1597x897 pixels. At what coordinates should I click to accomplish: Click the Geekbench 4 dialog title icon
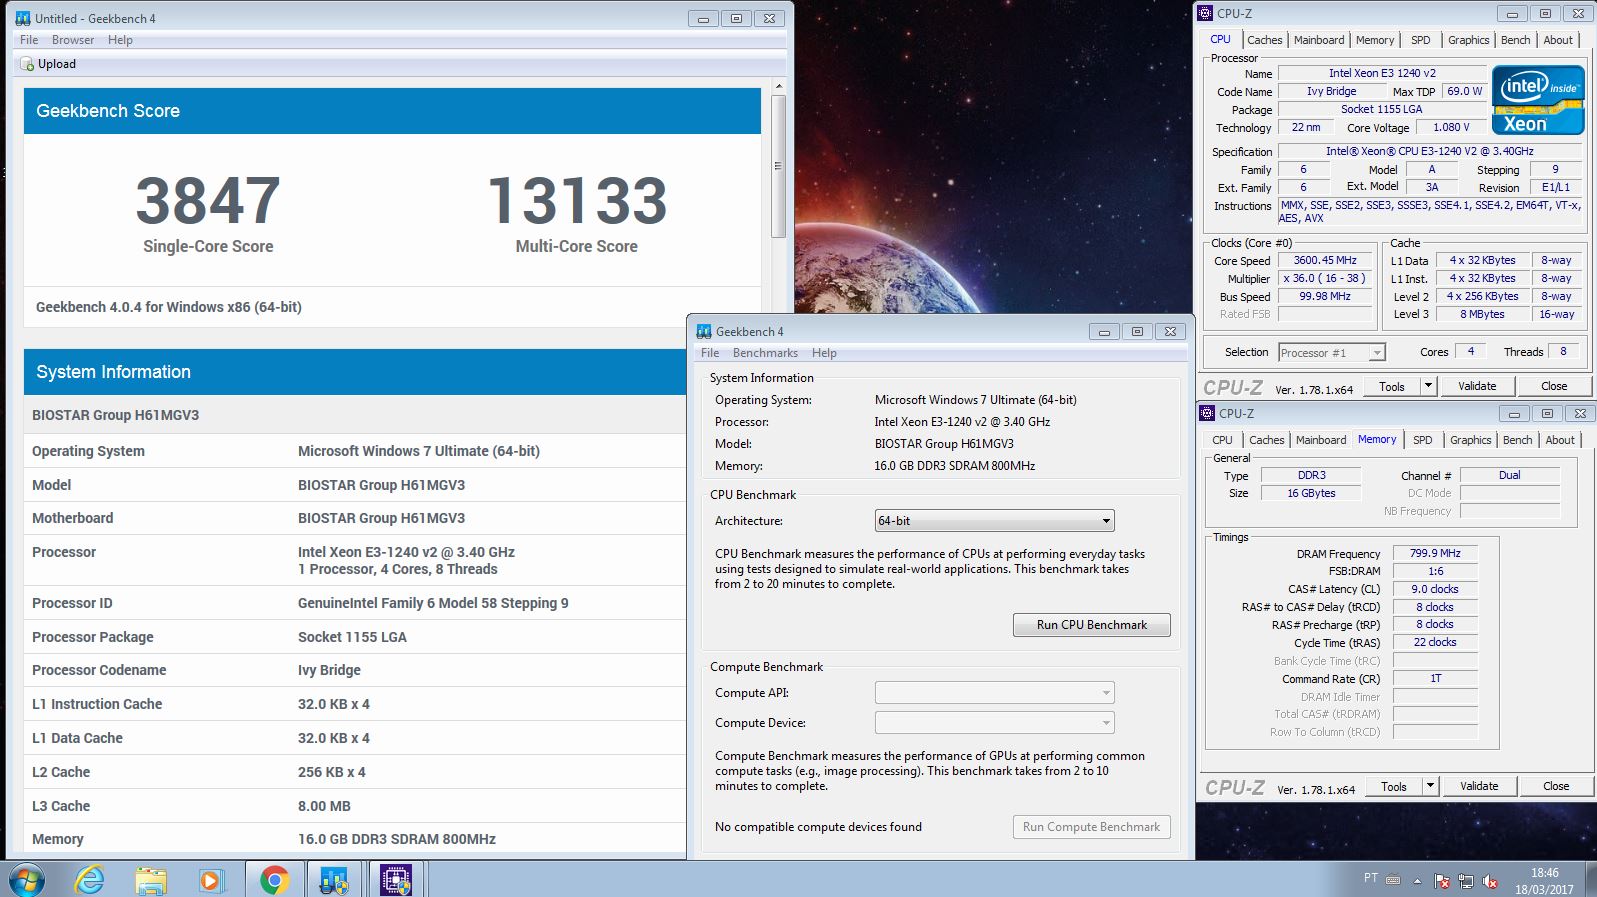point(704,331)
